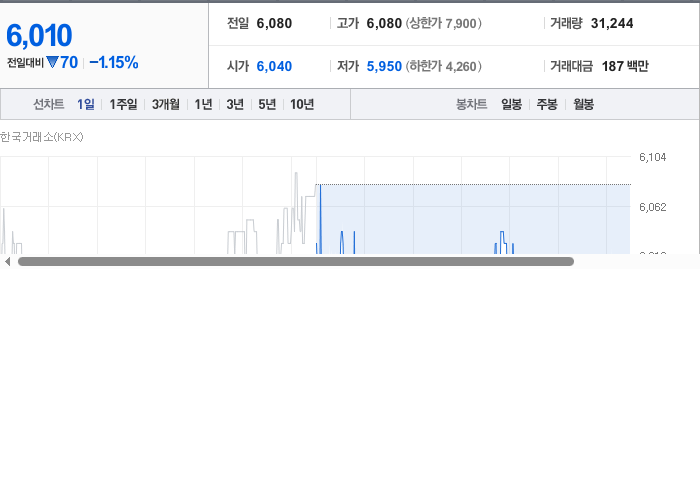Viewport: 700px width, 490px height.
Task: Click the 선차트 label
Action: click(x=49, y=104)
